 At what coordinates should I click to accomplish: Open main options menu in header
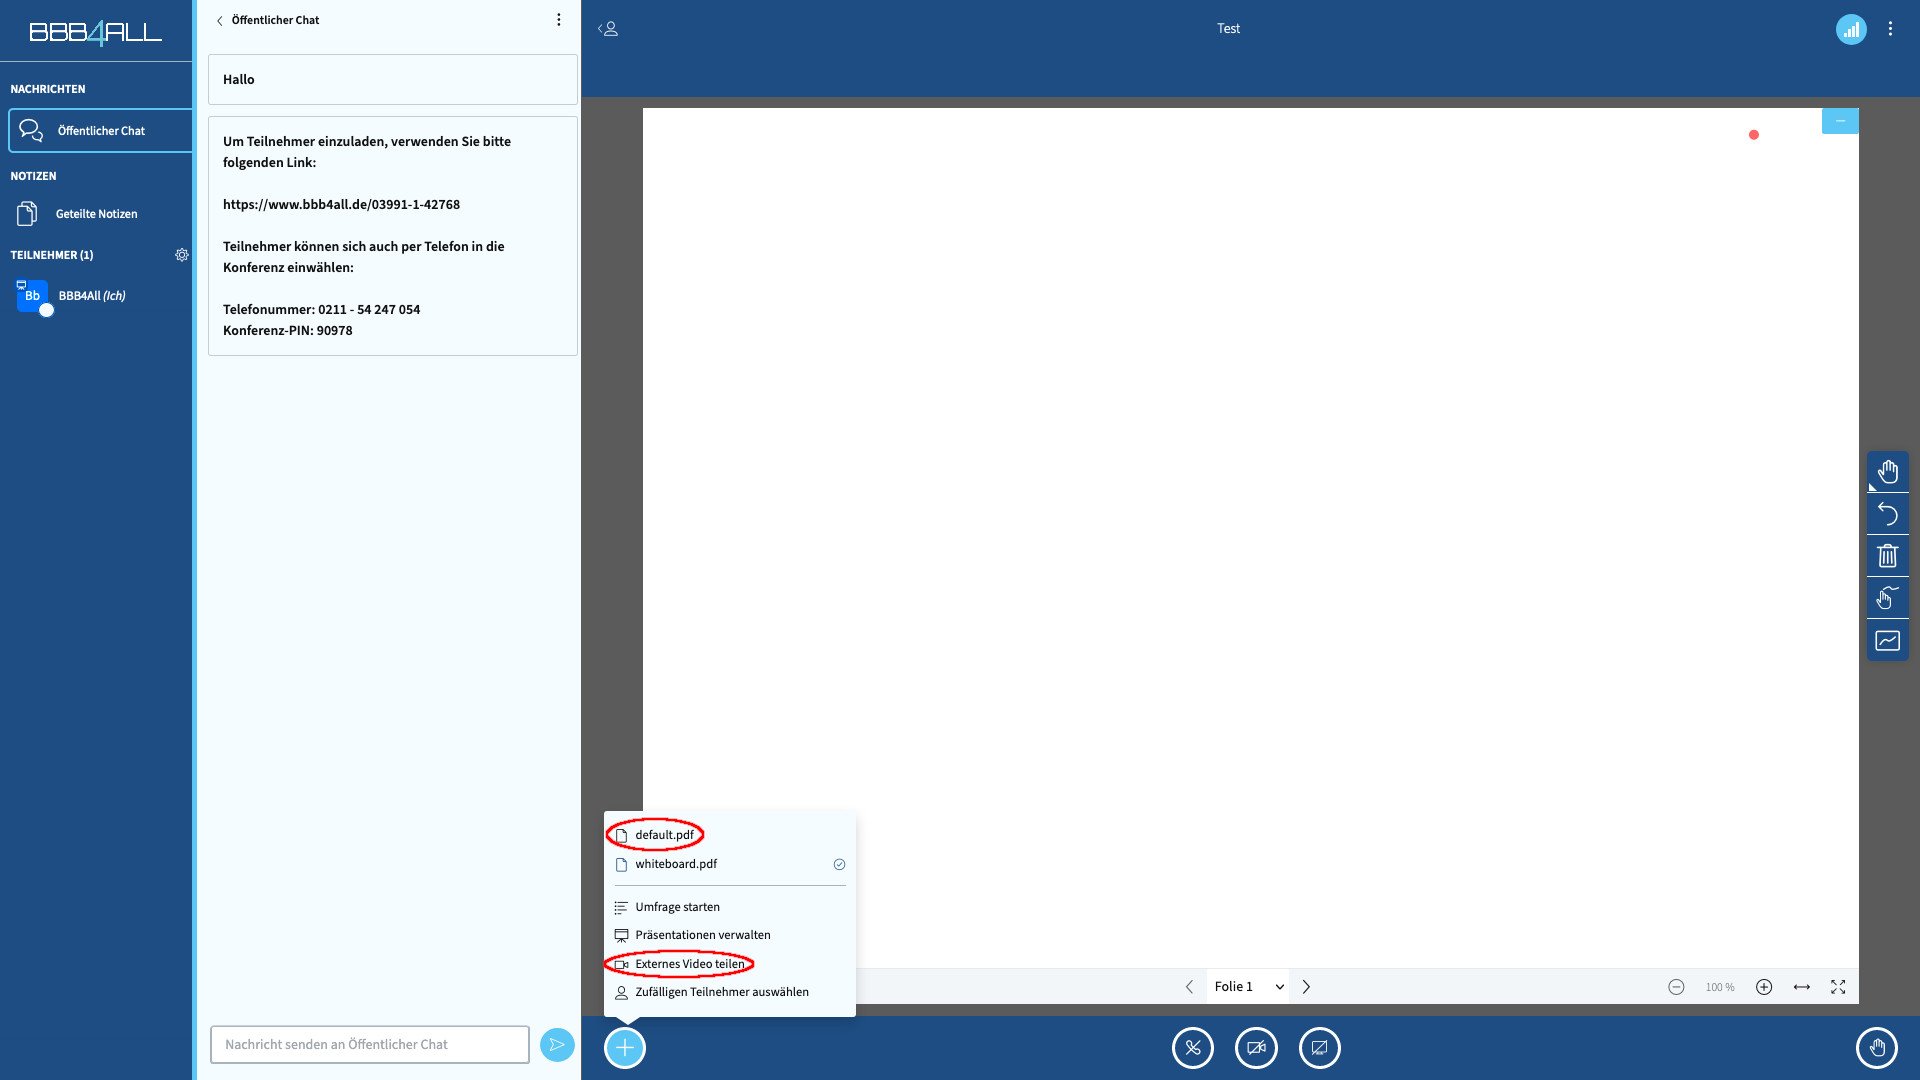(1890, 29)
